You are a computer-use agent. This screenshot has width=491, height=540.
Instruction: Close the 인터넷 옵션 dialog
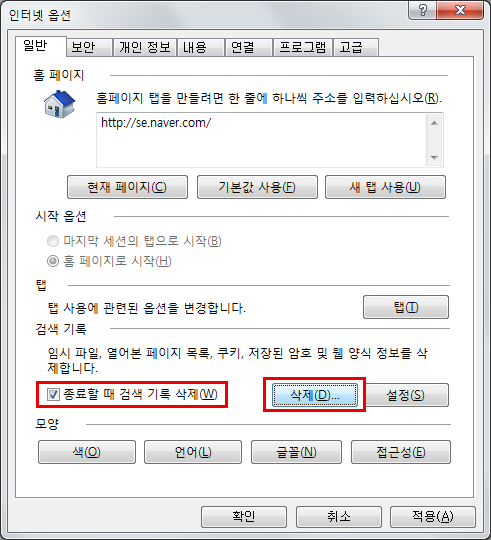460,10
